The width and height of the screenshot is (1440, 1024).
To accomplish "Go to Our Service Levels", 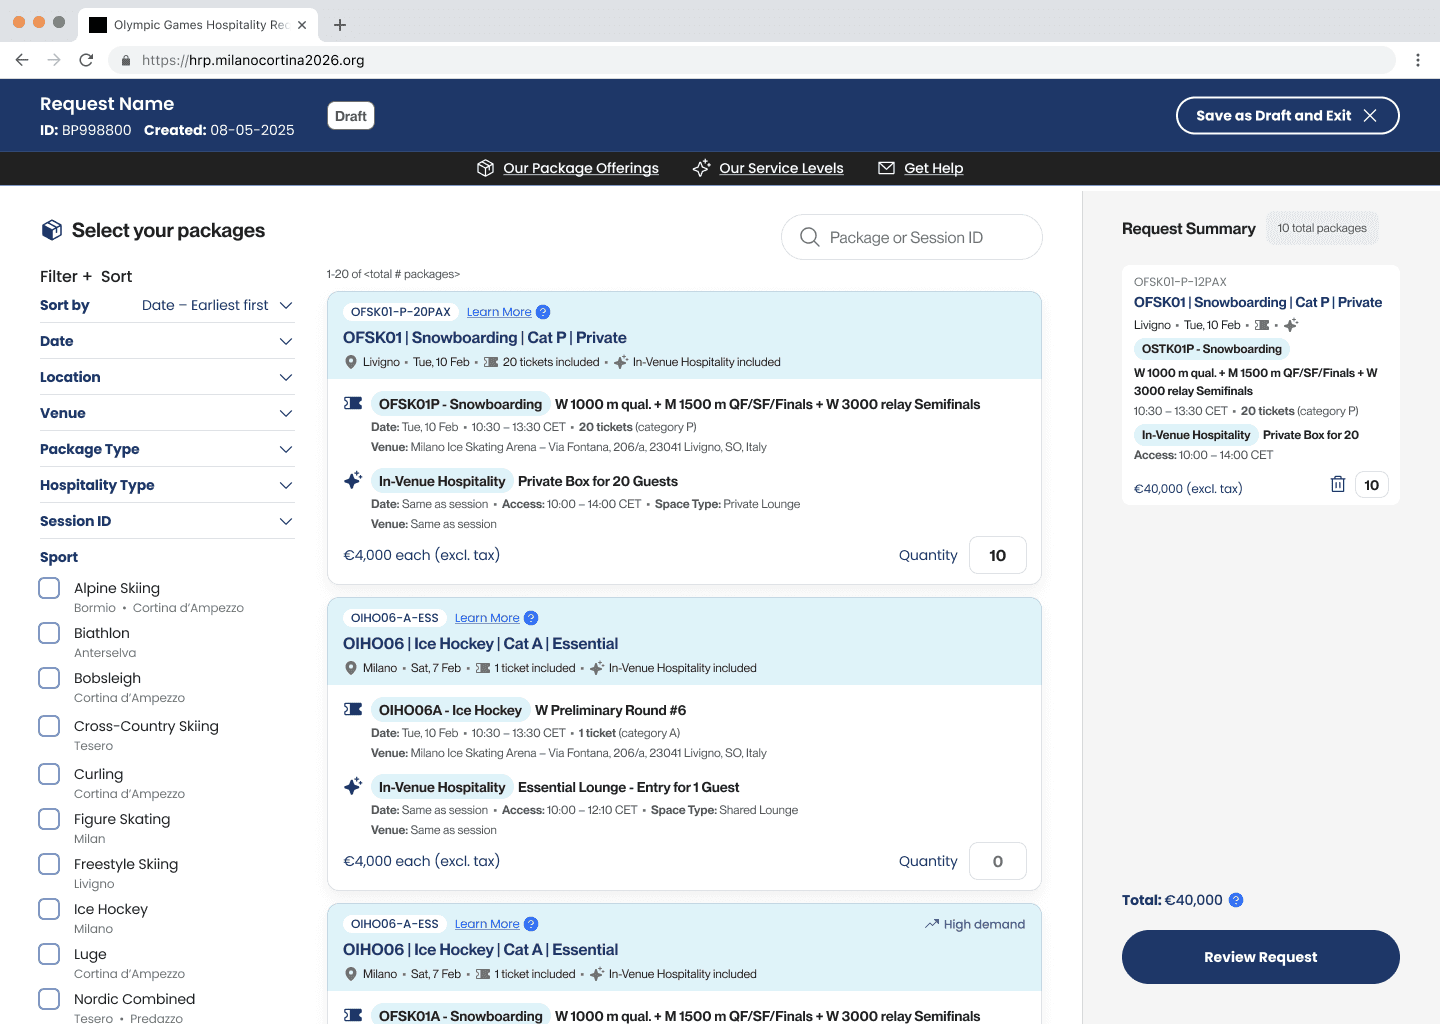I will click(781, 168).
